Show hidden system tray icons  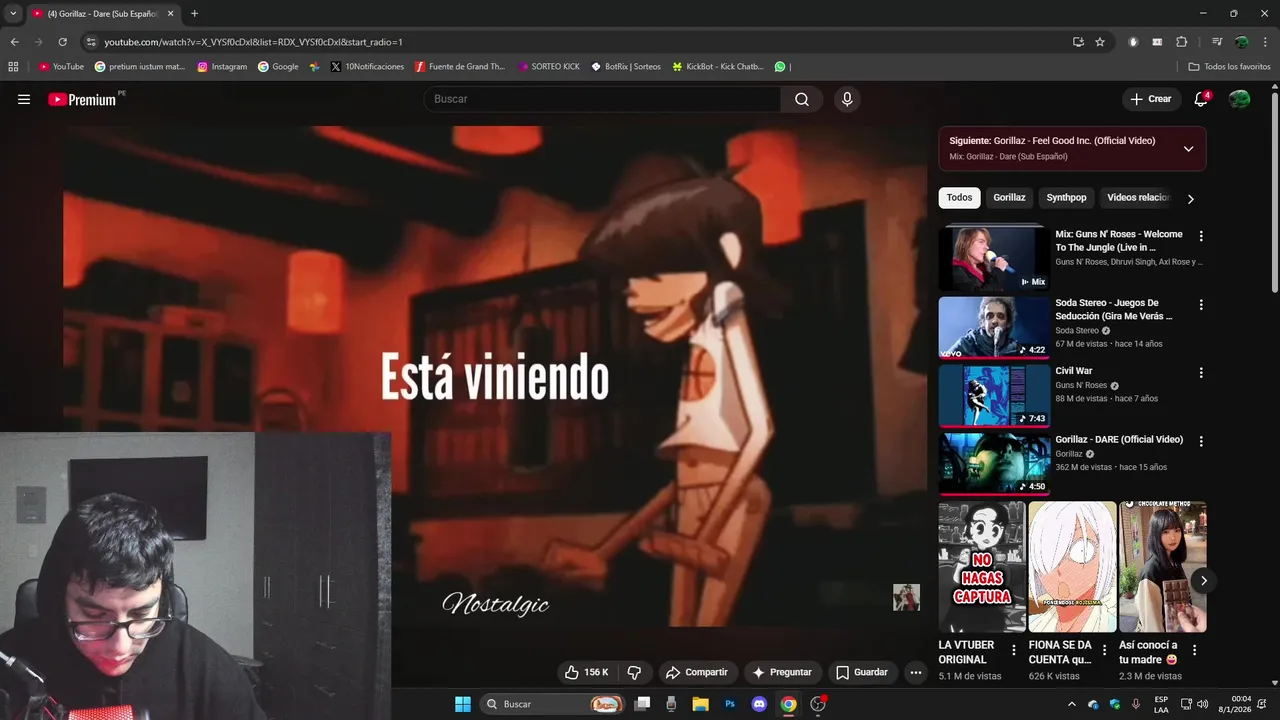coord(1072,704)
